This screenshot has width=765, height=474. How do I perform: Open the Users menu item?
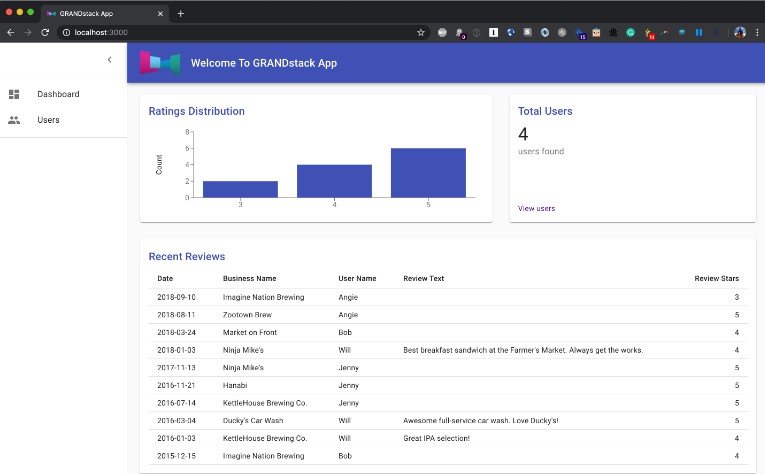point(48,120)
